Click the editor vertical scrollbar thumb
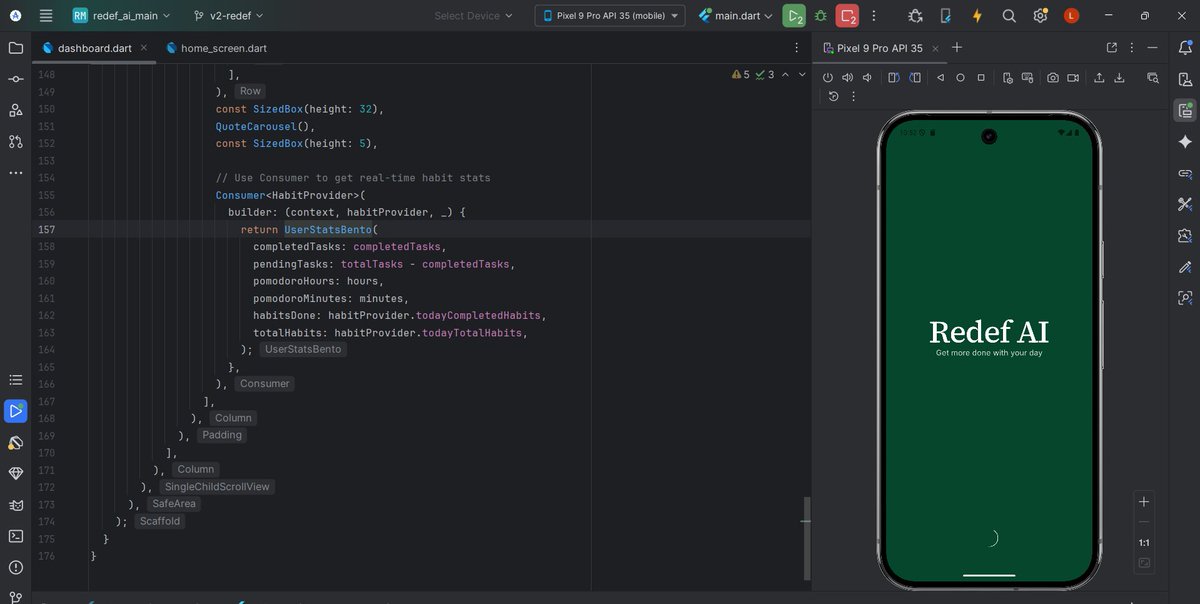The image size is (1200, 604). click(806, 538)
